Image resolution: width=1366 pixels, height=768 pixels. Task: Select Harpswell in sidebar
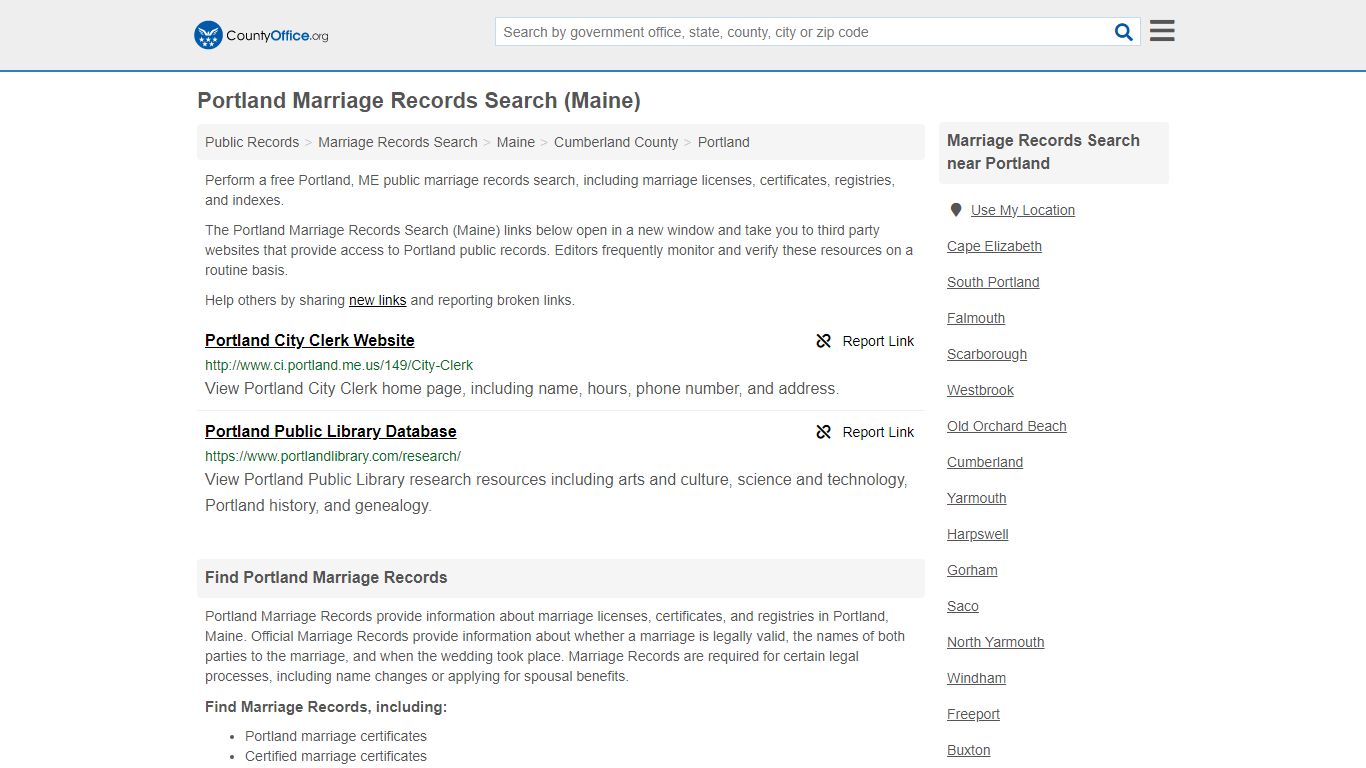pos(978,534)
